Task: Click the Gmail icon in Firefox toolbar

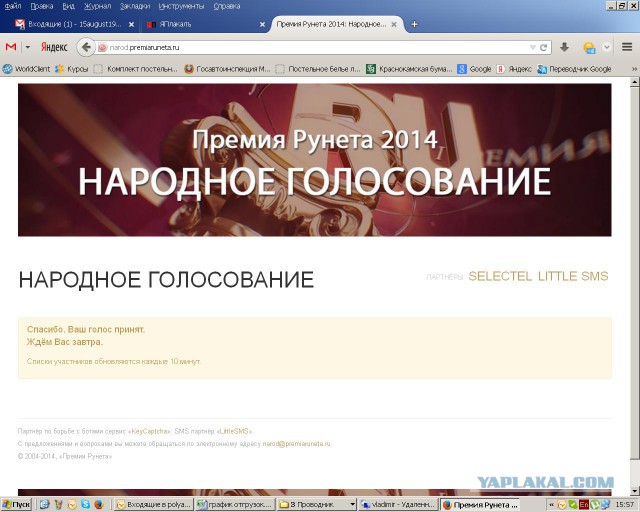Action: click(11, 47)
